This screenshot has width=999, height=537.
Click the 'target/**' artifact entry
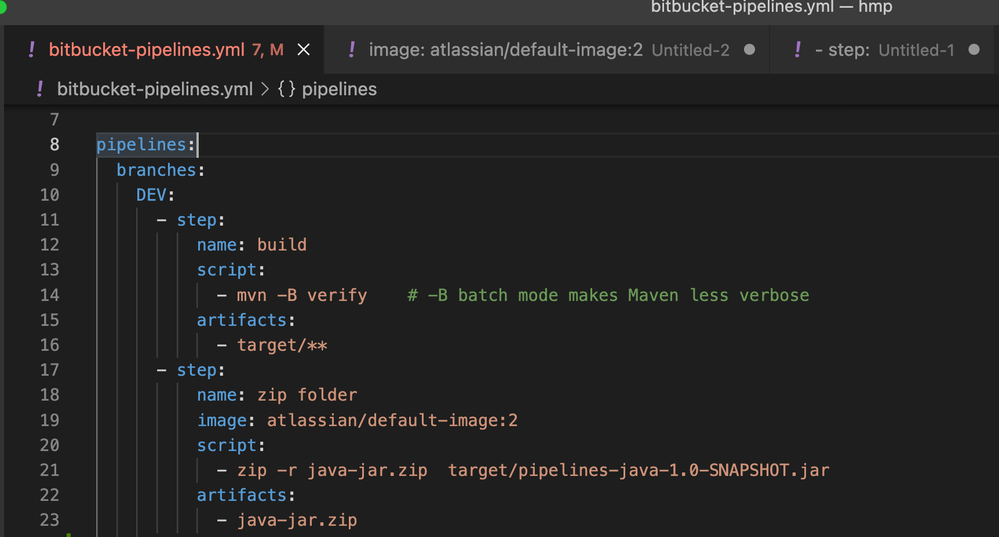point(282,345)
